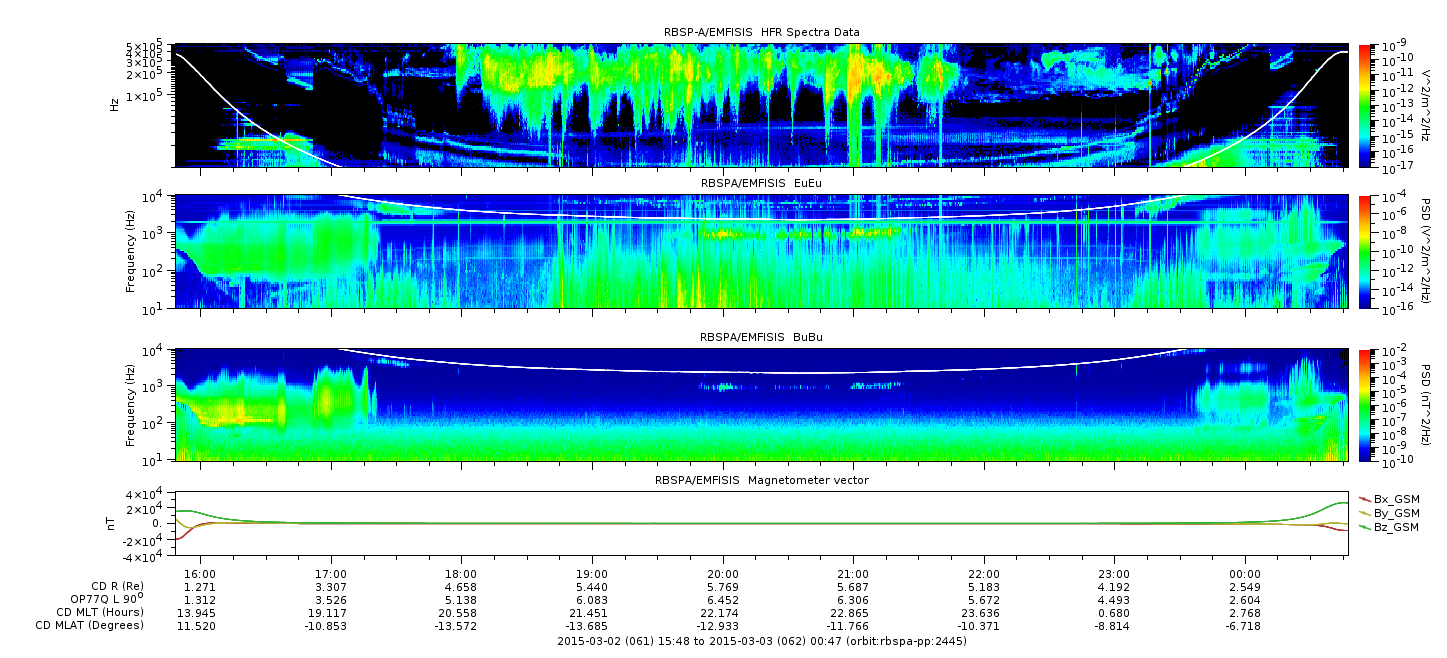
Task: Click the CD MLT (Hours) row label
Action: point(100,612)
